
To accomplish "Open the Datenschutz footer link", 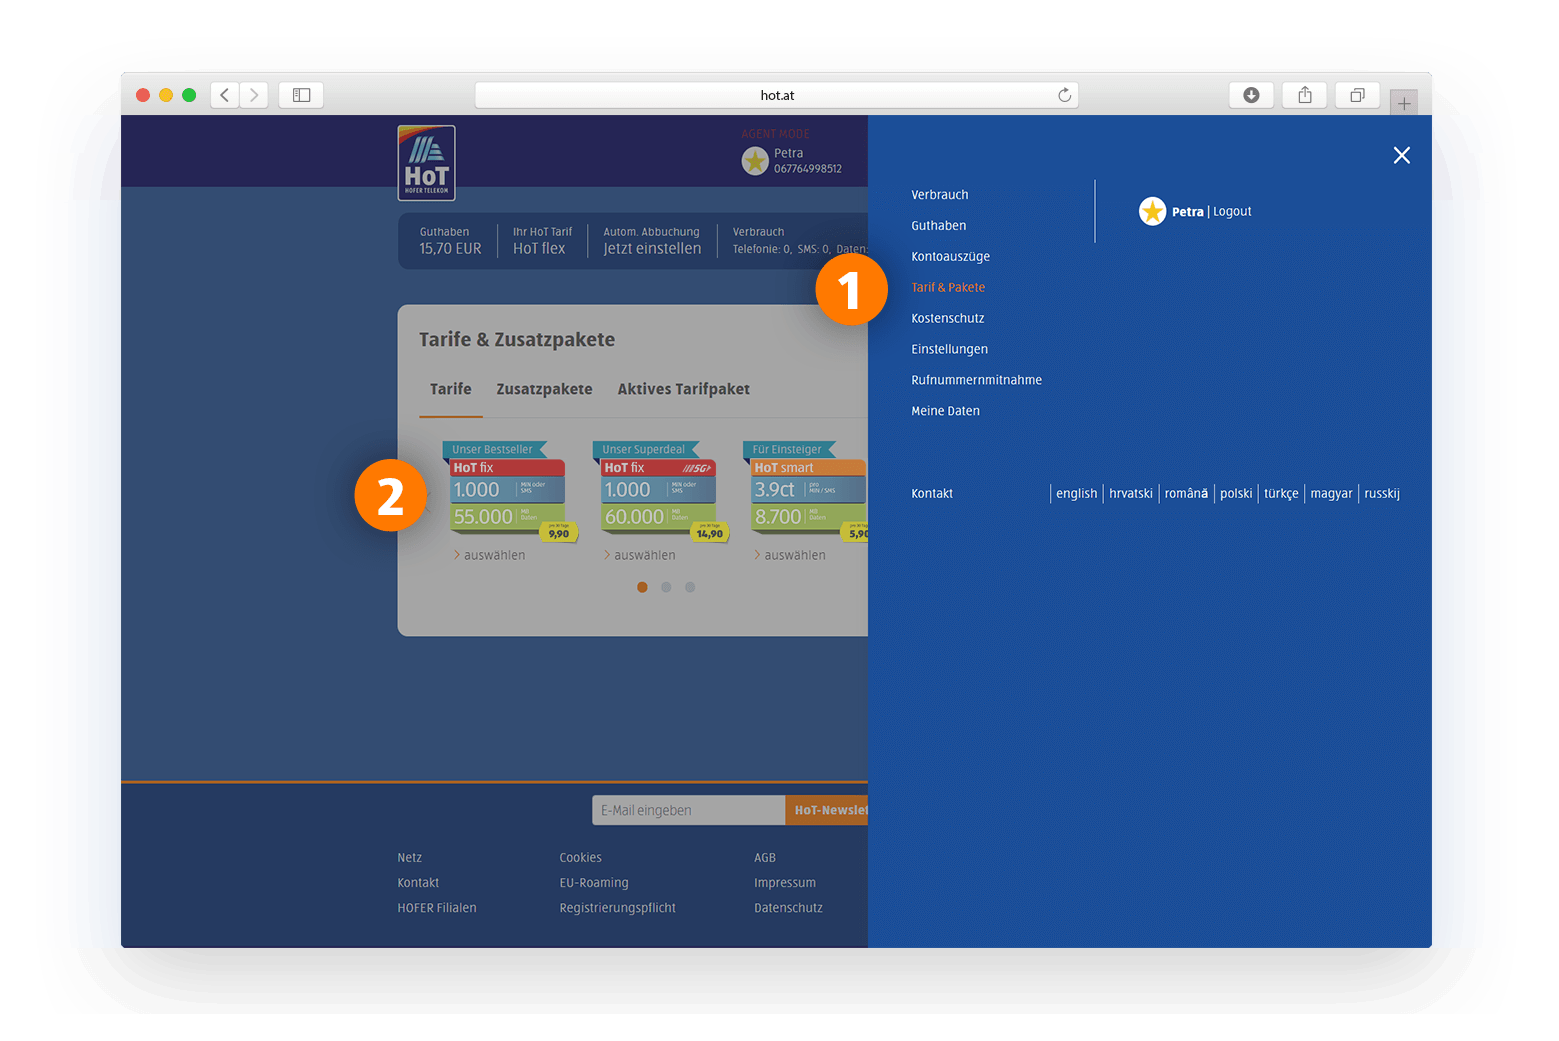I will click(788, 908).
